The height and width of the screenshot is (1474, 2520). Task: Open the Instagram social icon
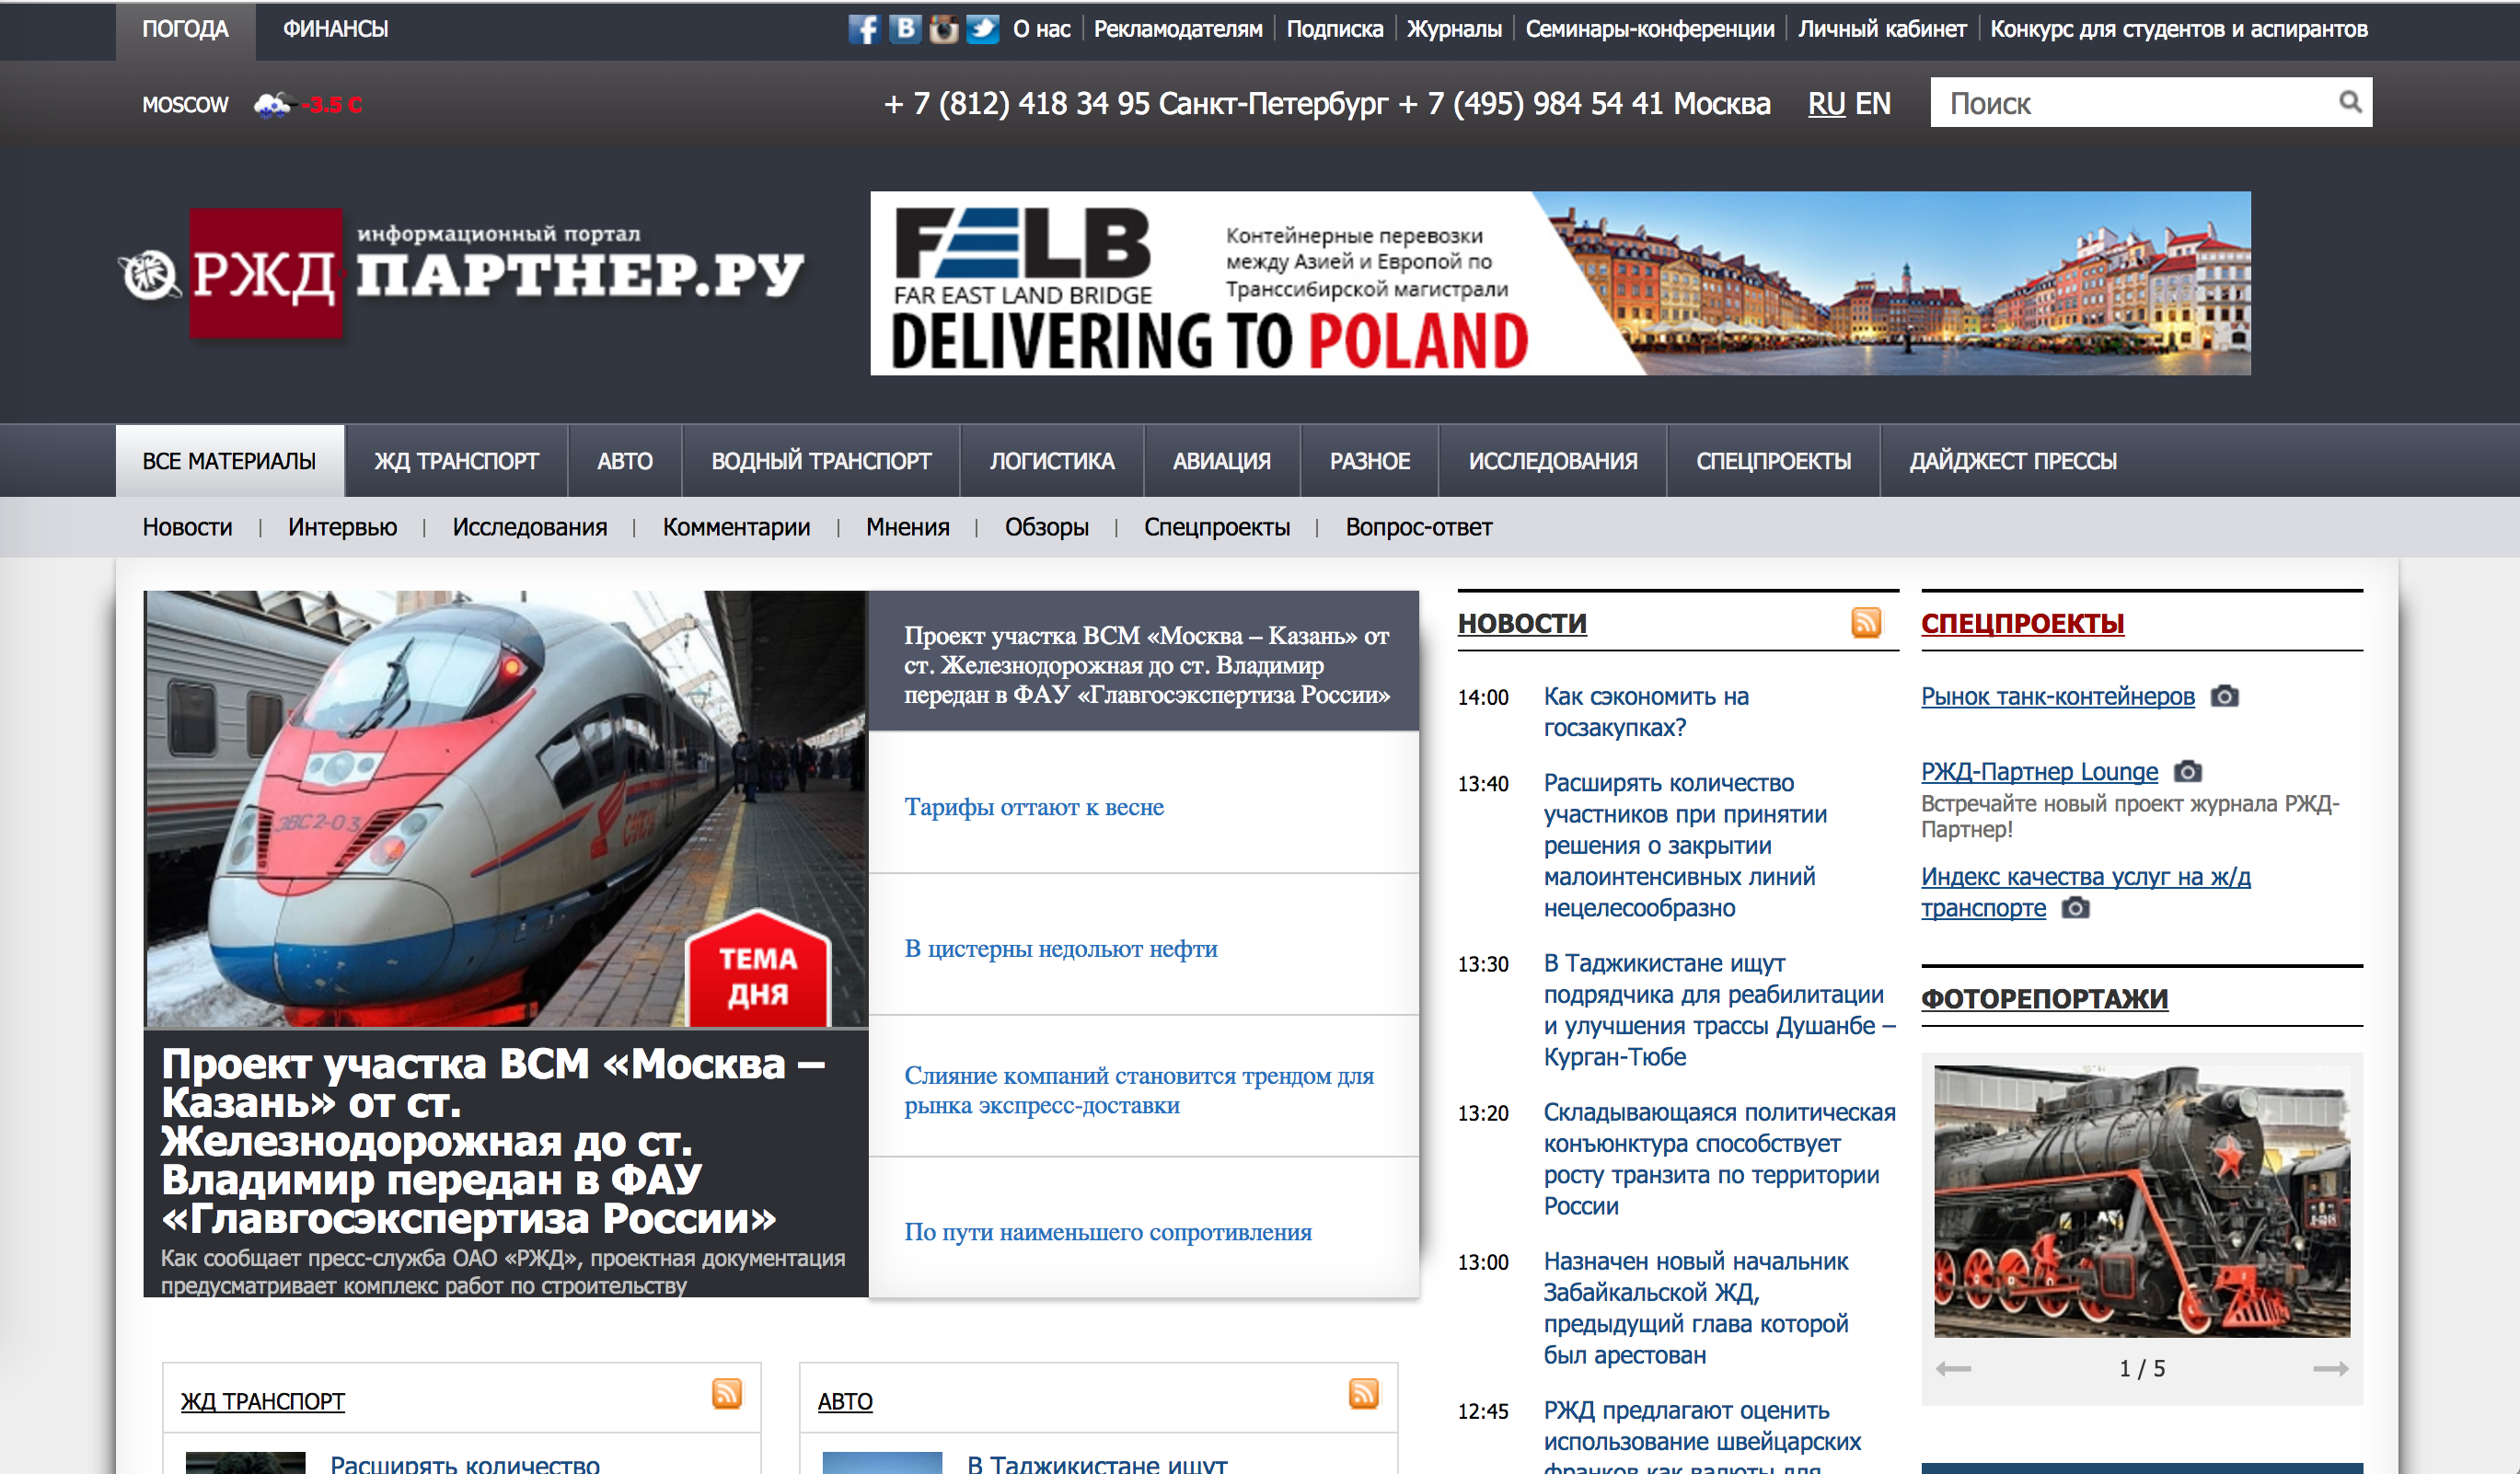click(x=943, y=29)
